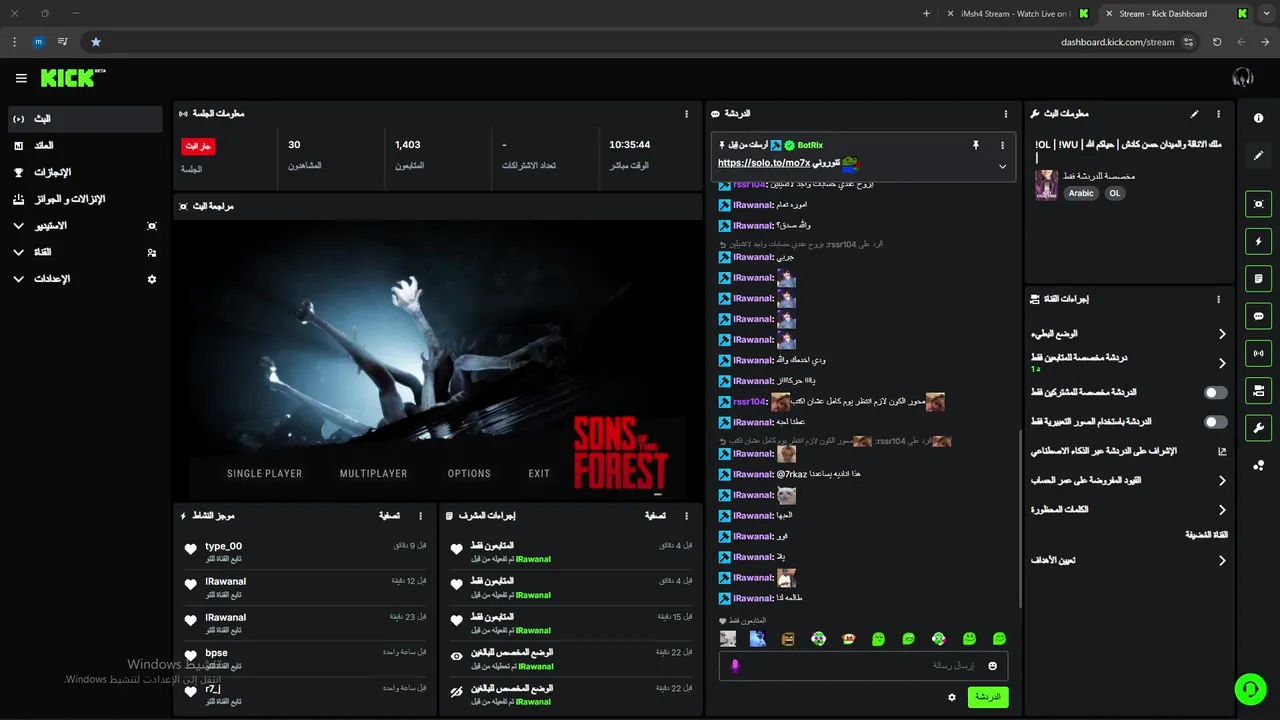Open chat settings gear beside the chat button
Screen dimensions: 1280x720
(x=952, y=697)
